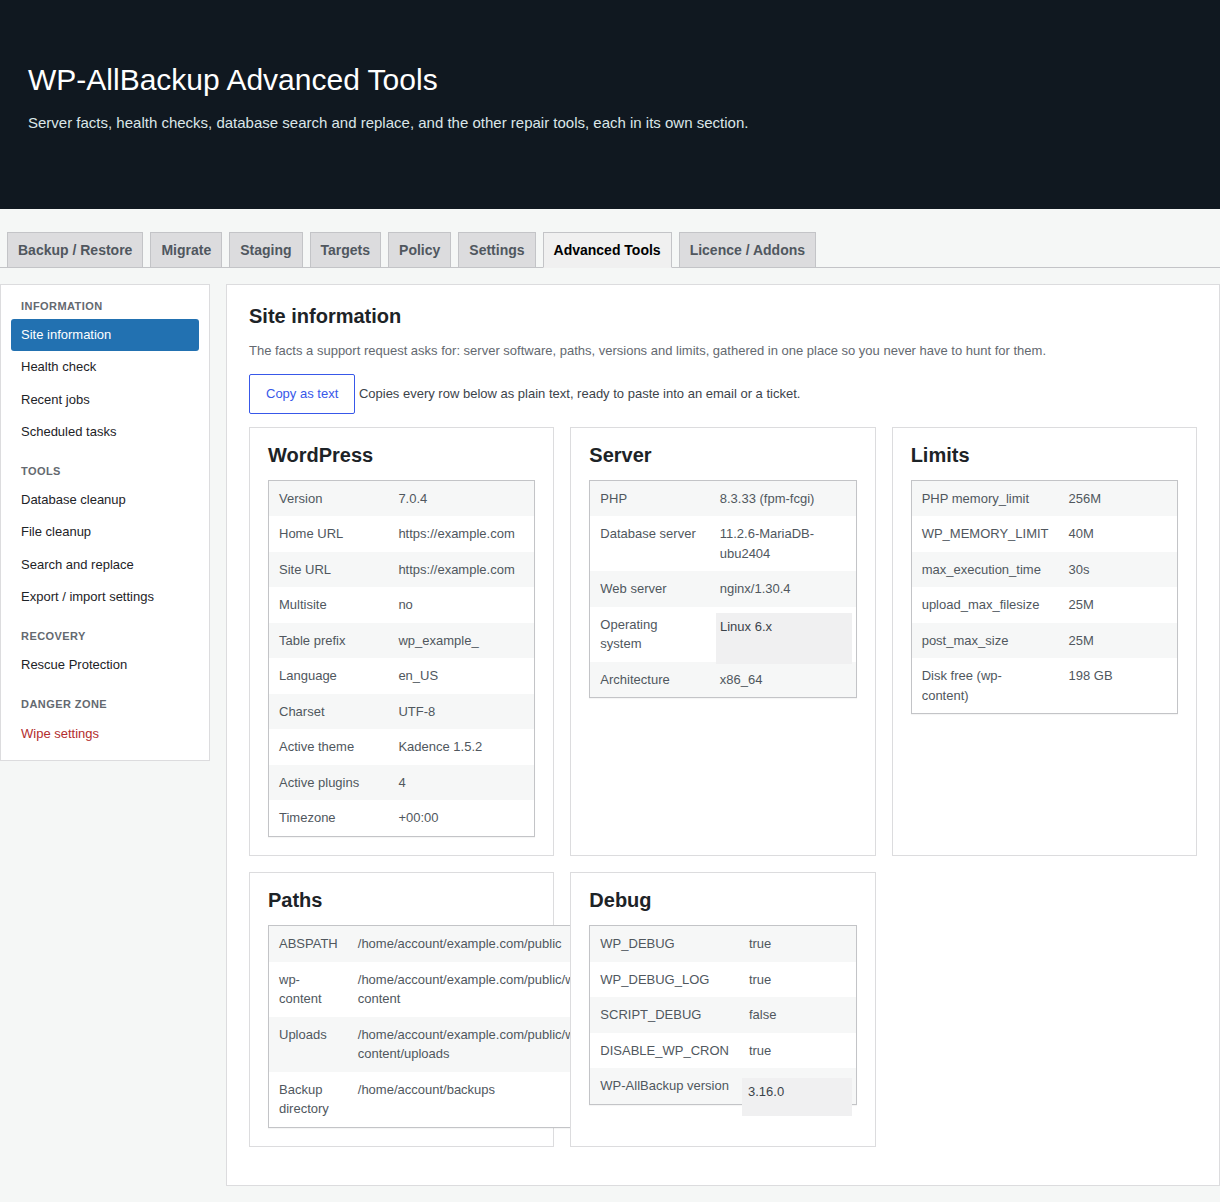Click the Web server value nginx/1.30.4

tap(755, 589)
